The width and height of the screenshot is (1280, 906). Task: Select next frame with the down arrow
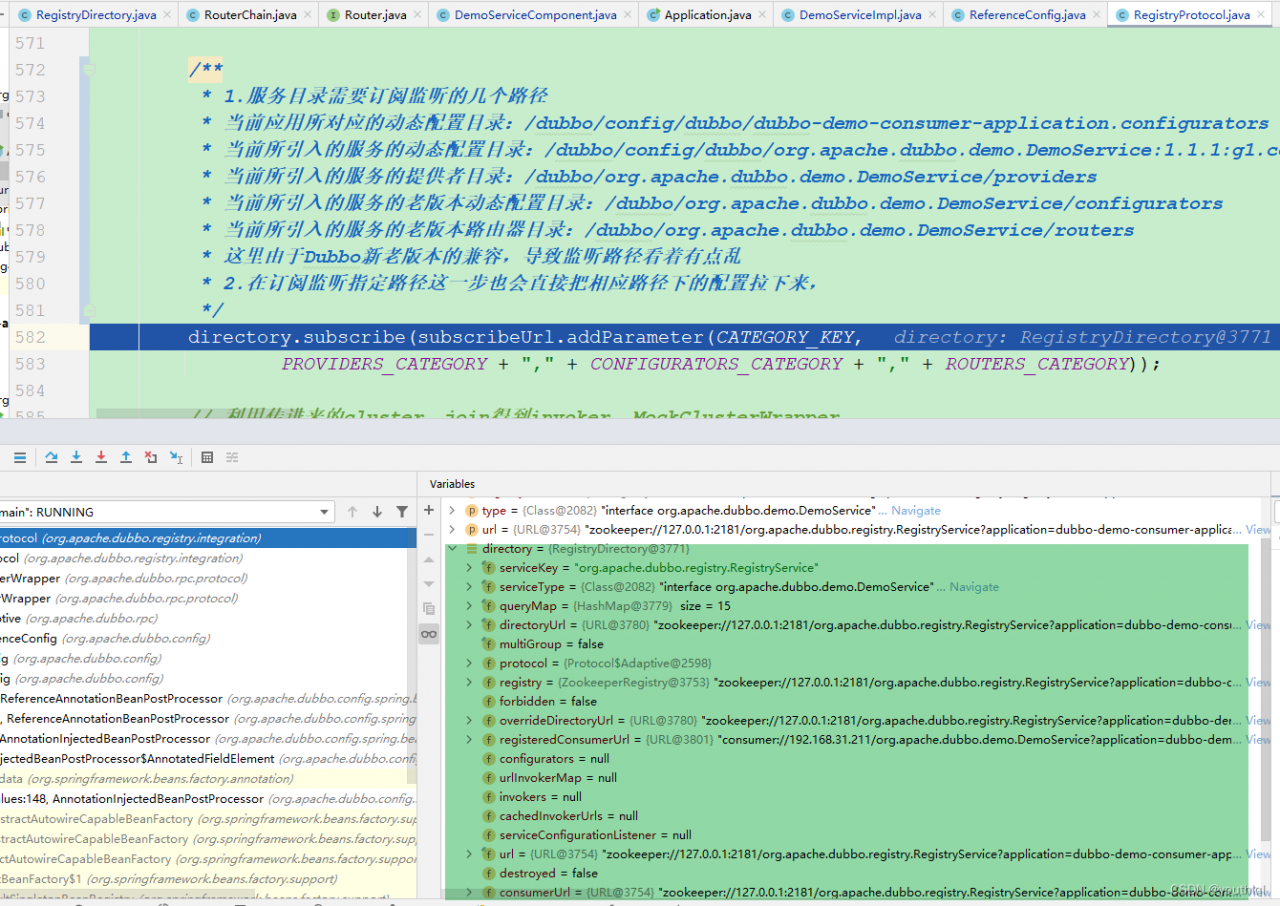tap(377, 512)
